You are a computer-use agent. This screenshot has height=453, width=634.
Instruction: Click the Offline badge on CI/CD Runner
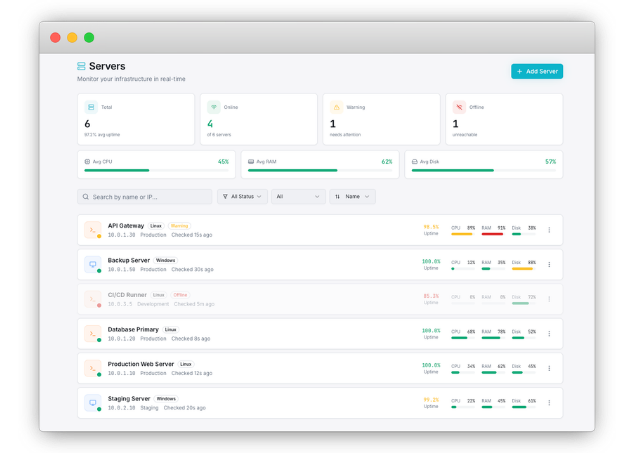click(180, 295)
